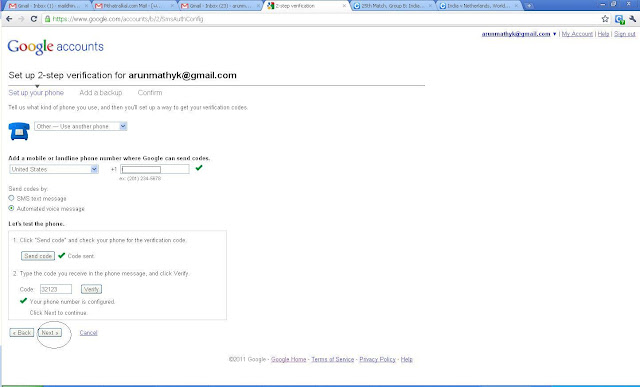Click the Add a backup step
This screenshot has width=640, height=387.
click(x=101, y=93)
